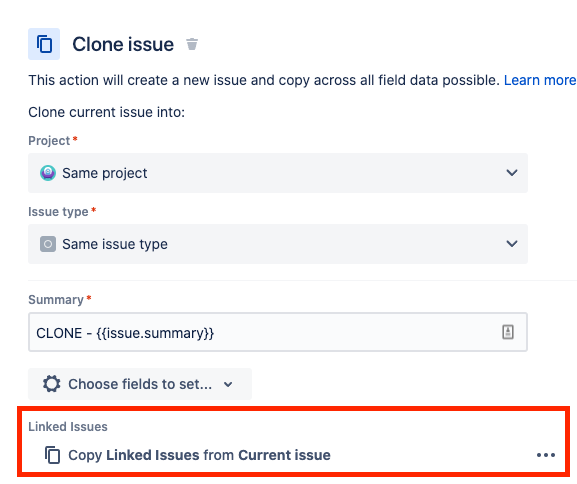Click the Same issue type grey icon
577x484 pixels.
coord(48,244)
